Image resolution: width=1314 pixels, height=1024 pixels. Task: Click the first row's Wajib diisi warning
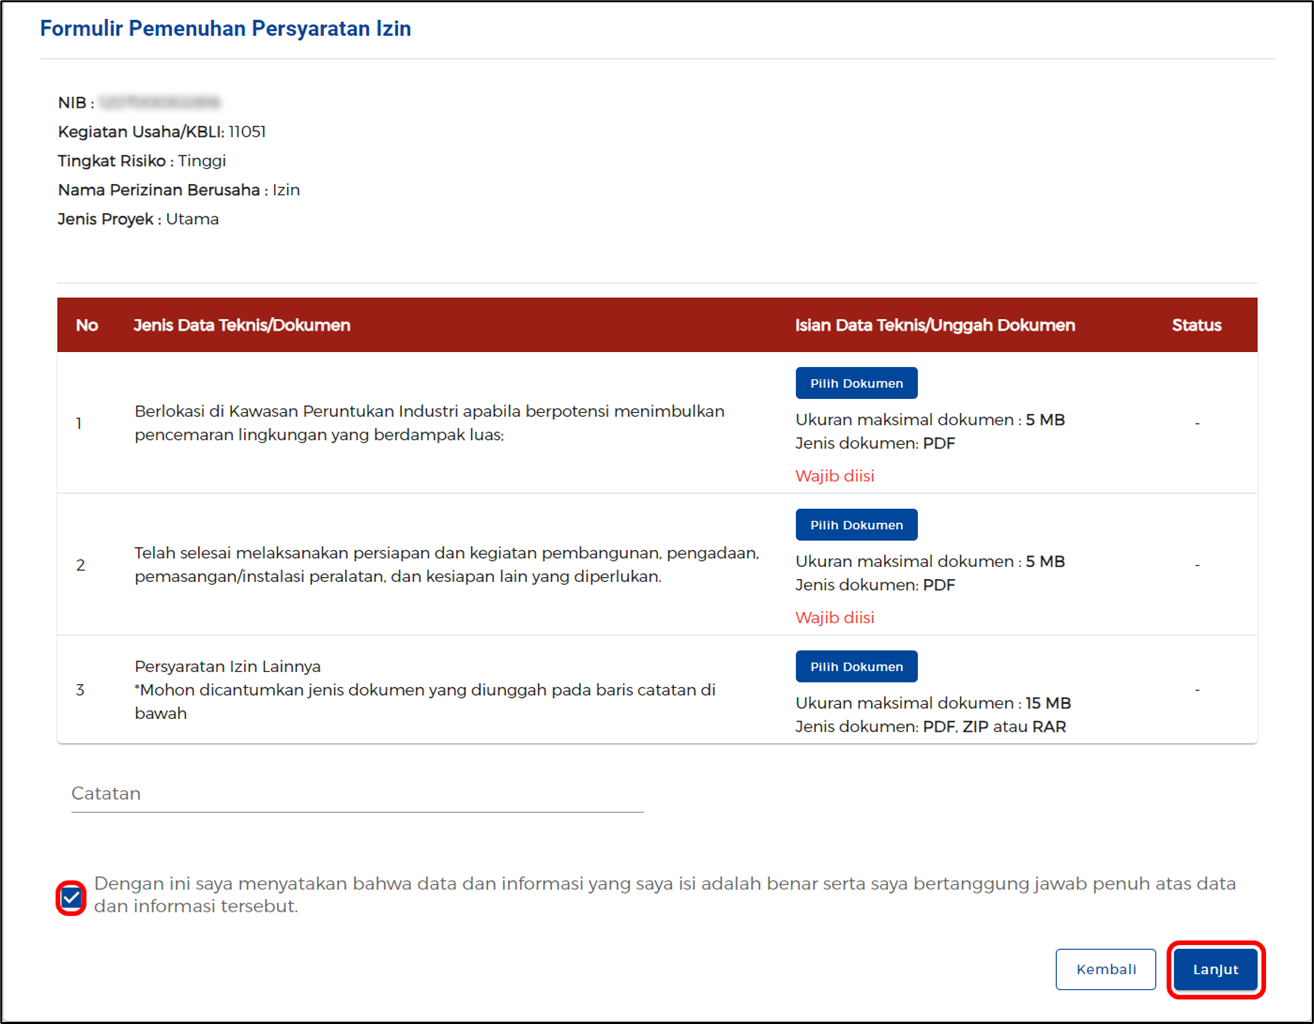click(835, 476)
